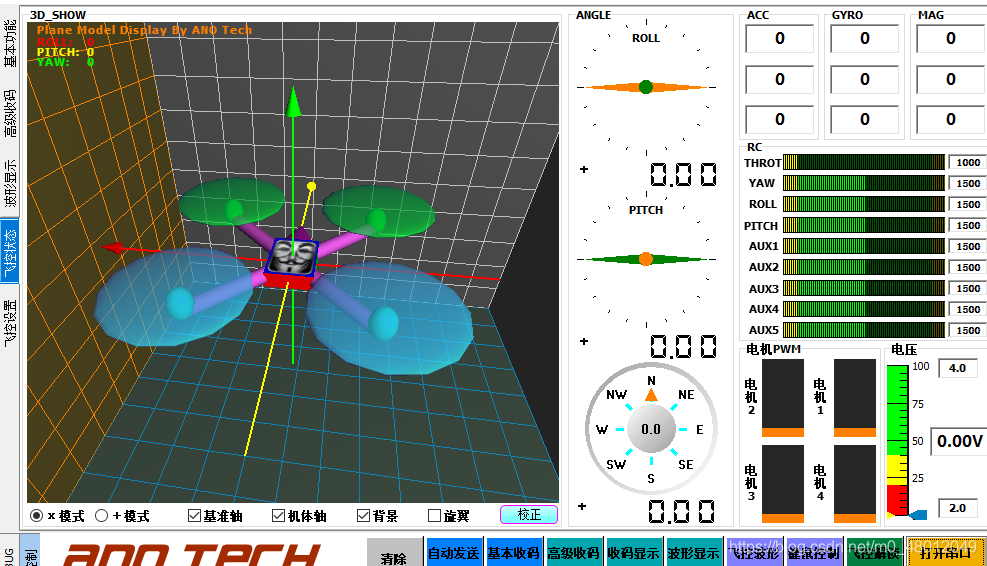Click the 电压 voltage level gauge bar
Viewport: 987px width, 566px height.
coord(897,441)
